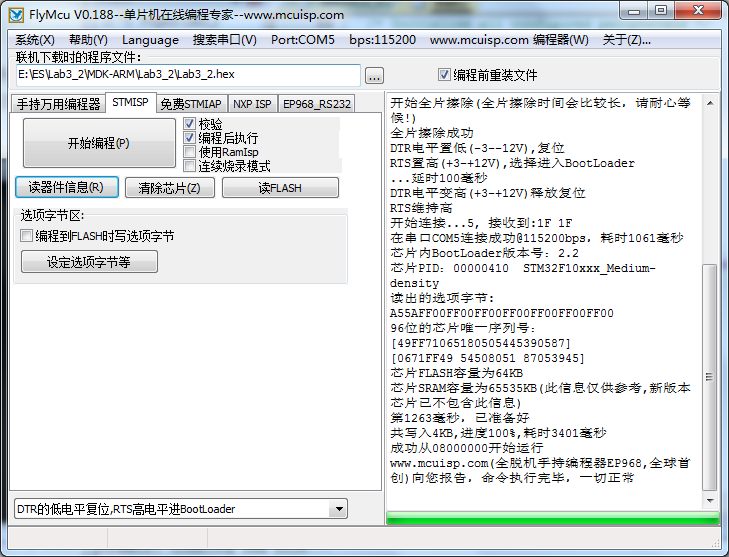Click the 开始编程(P) button
The height and width of the screenshot is (557, 729).
(x=99, y=143)
